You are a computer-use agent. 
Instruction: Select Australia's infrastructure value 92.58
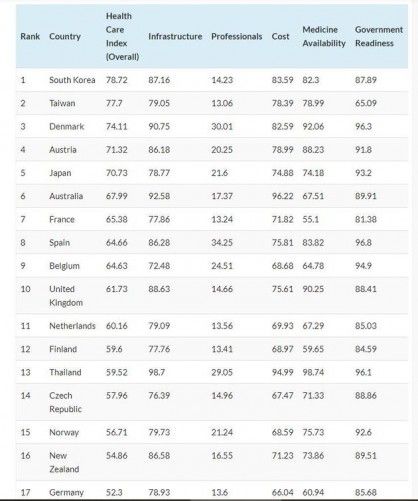click(x=159, y=196)
